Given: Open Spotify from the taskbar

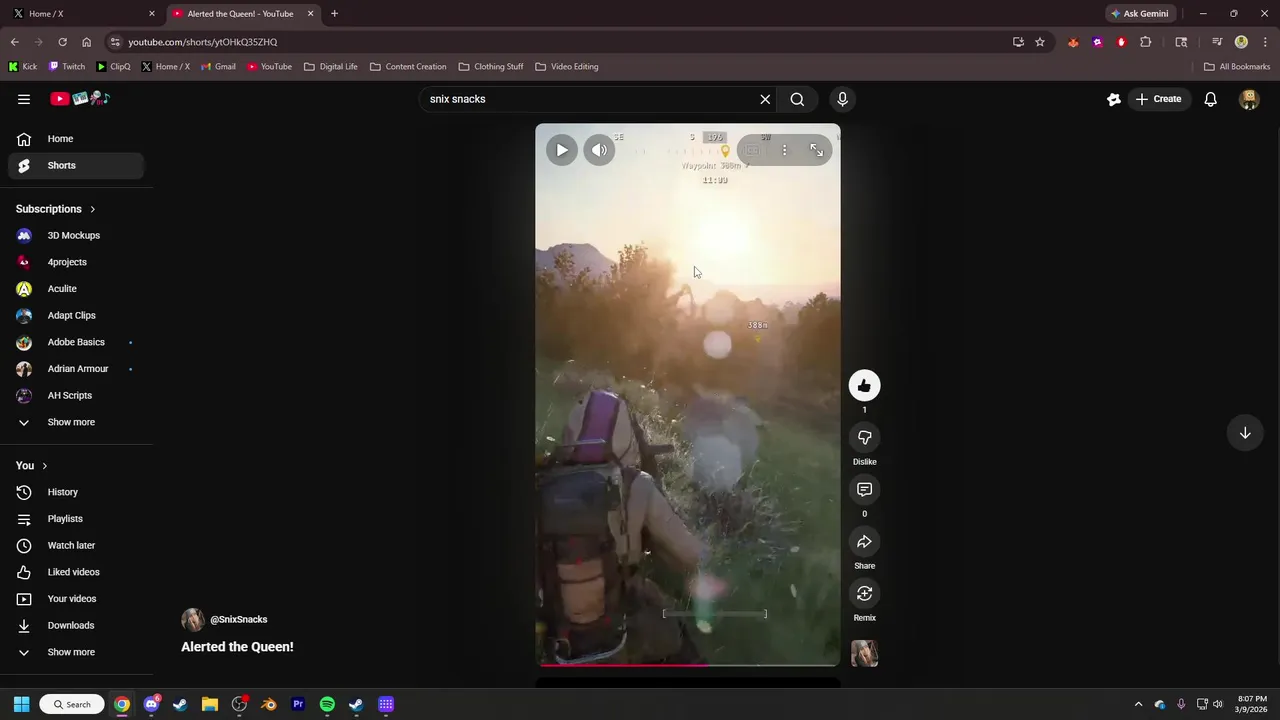Looking at the screenshot, I should [x=327, y=705].
